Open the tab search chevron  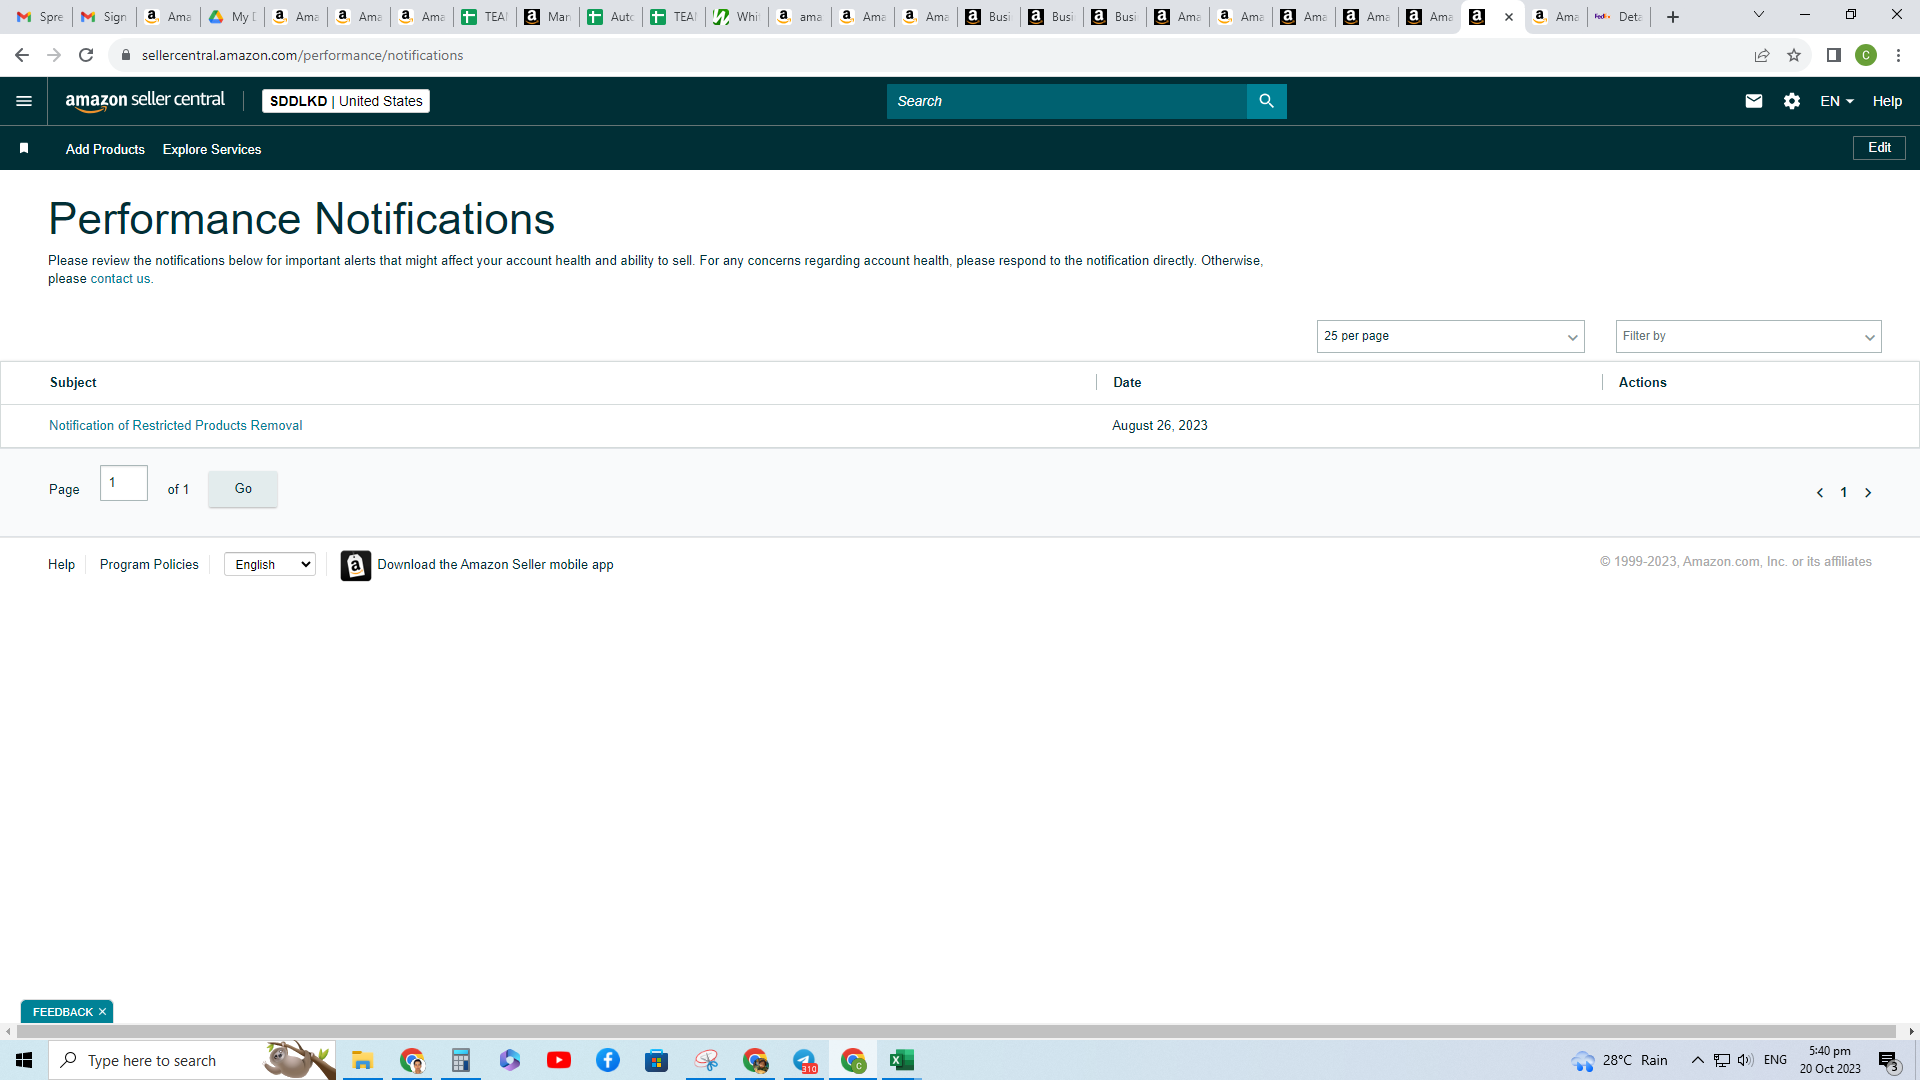(x=1758, y=15)
